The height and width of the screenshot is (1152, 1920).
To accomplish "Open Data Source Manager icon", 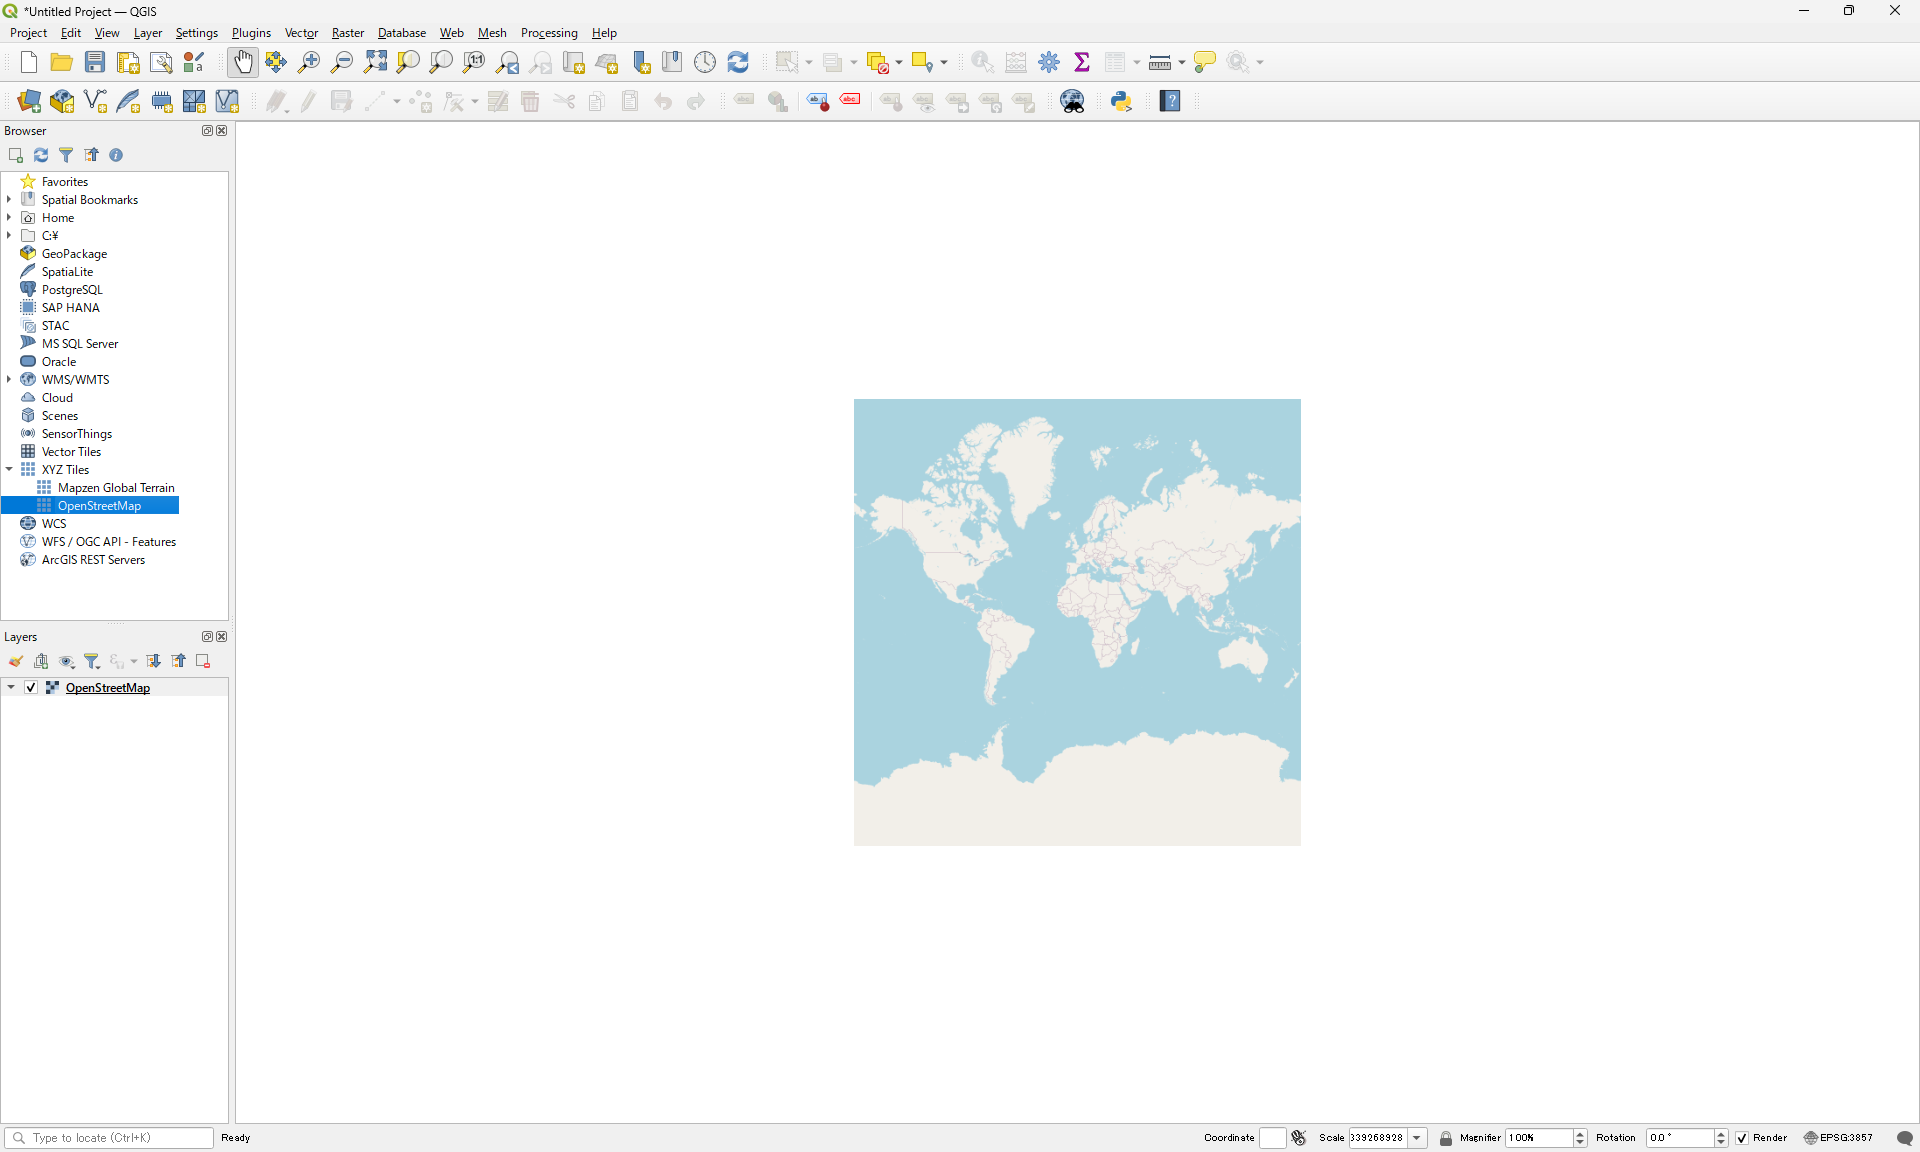I will pyautogui.click(x=29, y=101).
